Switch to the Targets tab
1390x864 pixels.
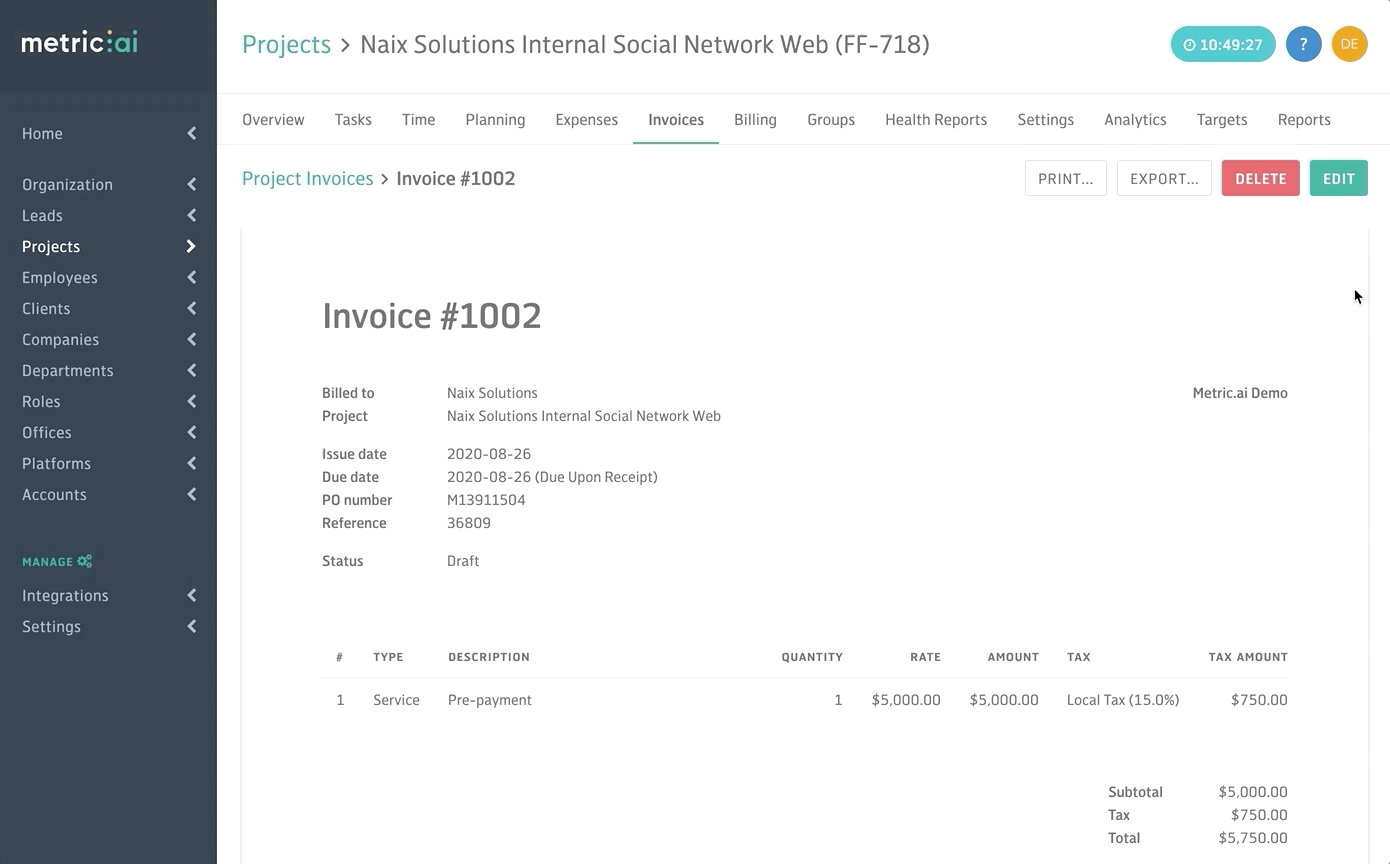pyautogui.click(x=1222, y=119)
